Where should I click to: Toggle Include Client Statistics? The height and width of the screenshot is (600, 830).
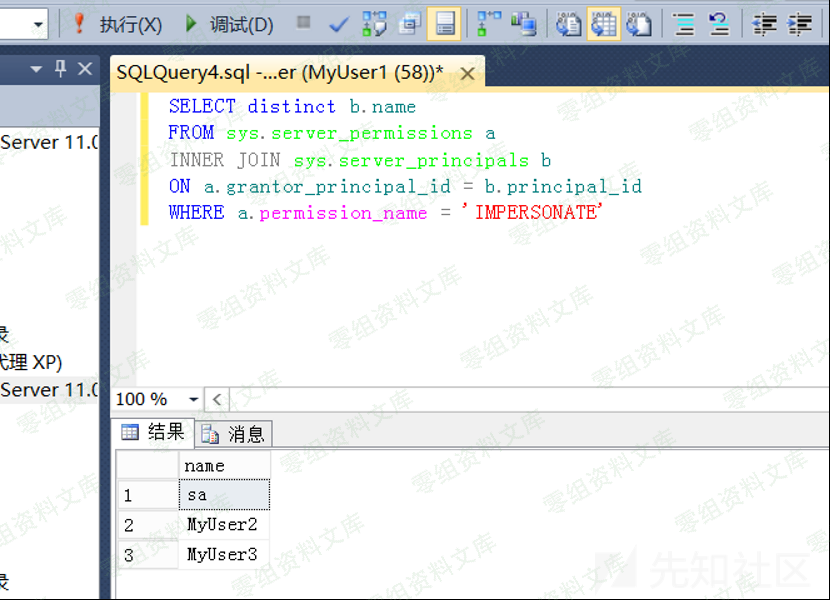click(x=523, y=24)
